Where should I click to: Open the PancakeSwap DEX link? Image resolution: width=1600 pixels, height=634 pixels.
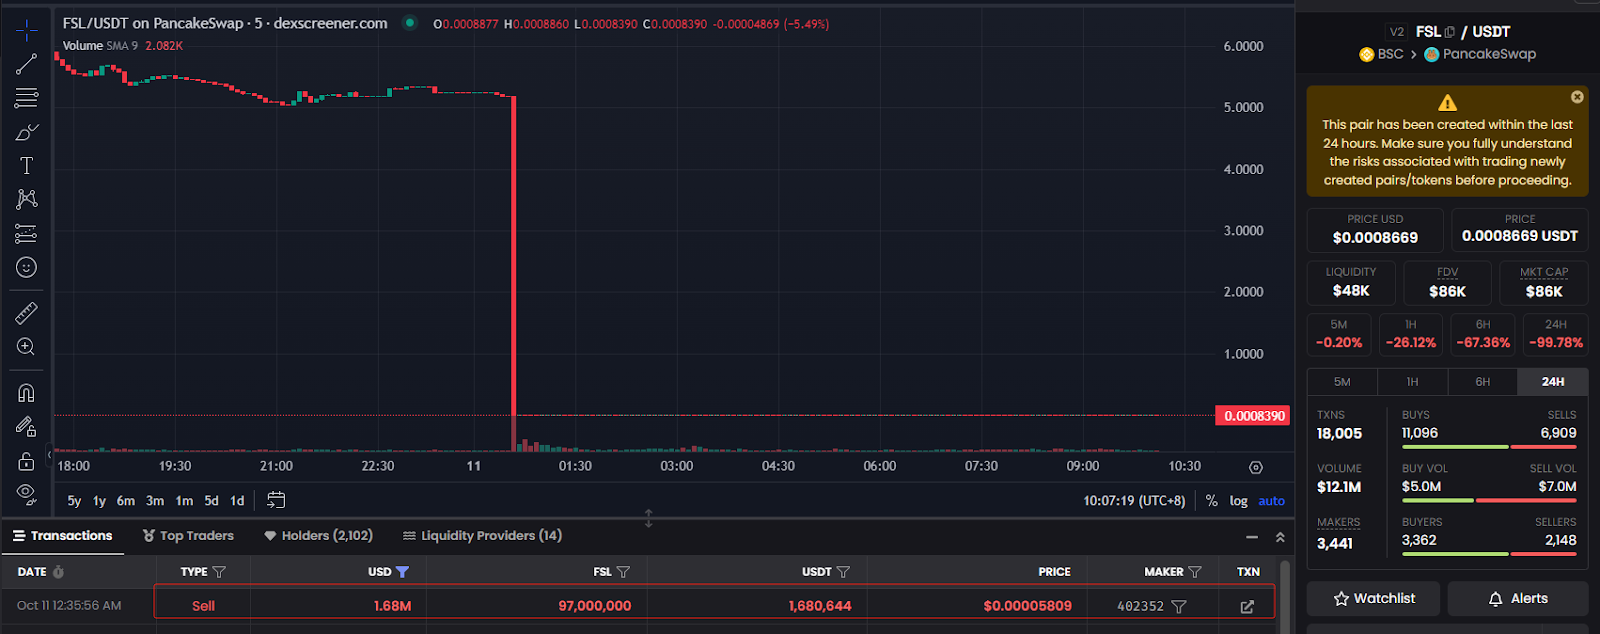coord(1480,54)
